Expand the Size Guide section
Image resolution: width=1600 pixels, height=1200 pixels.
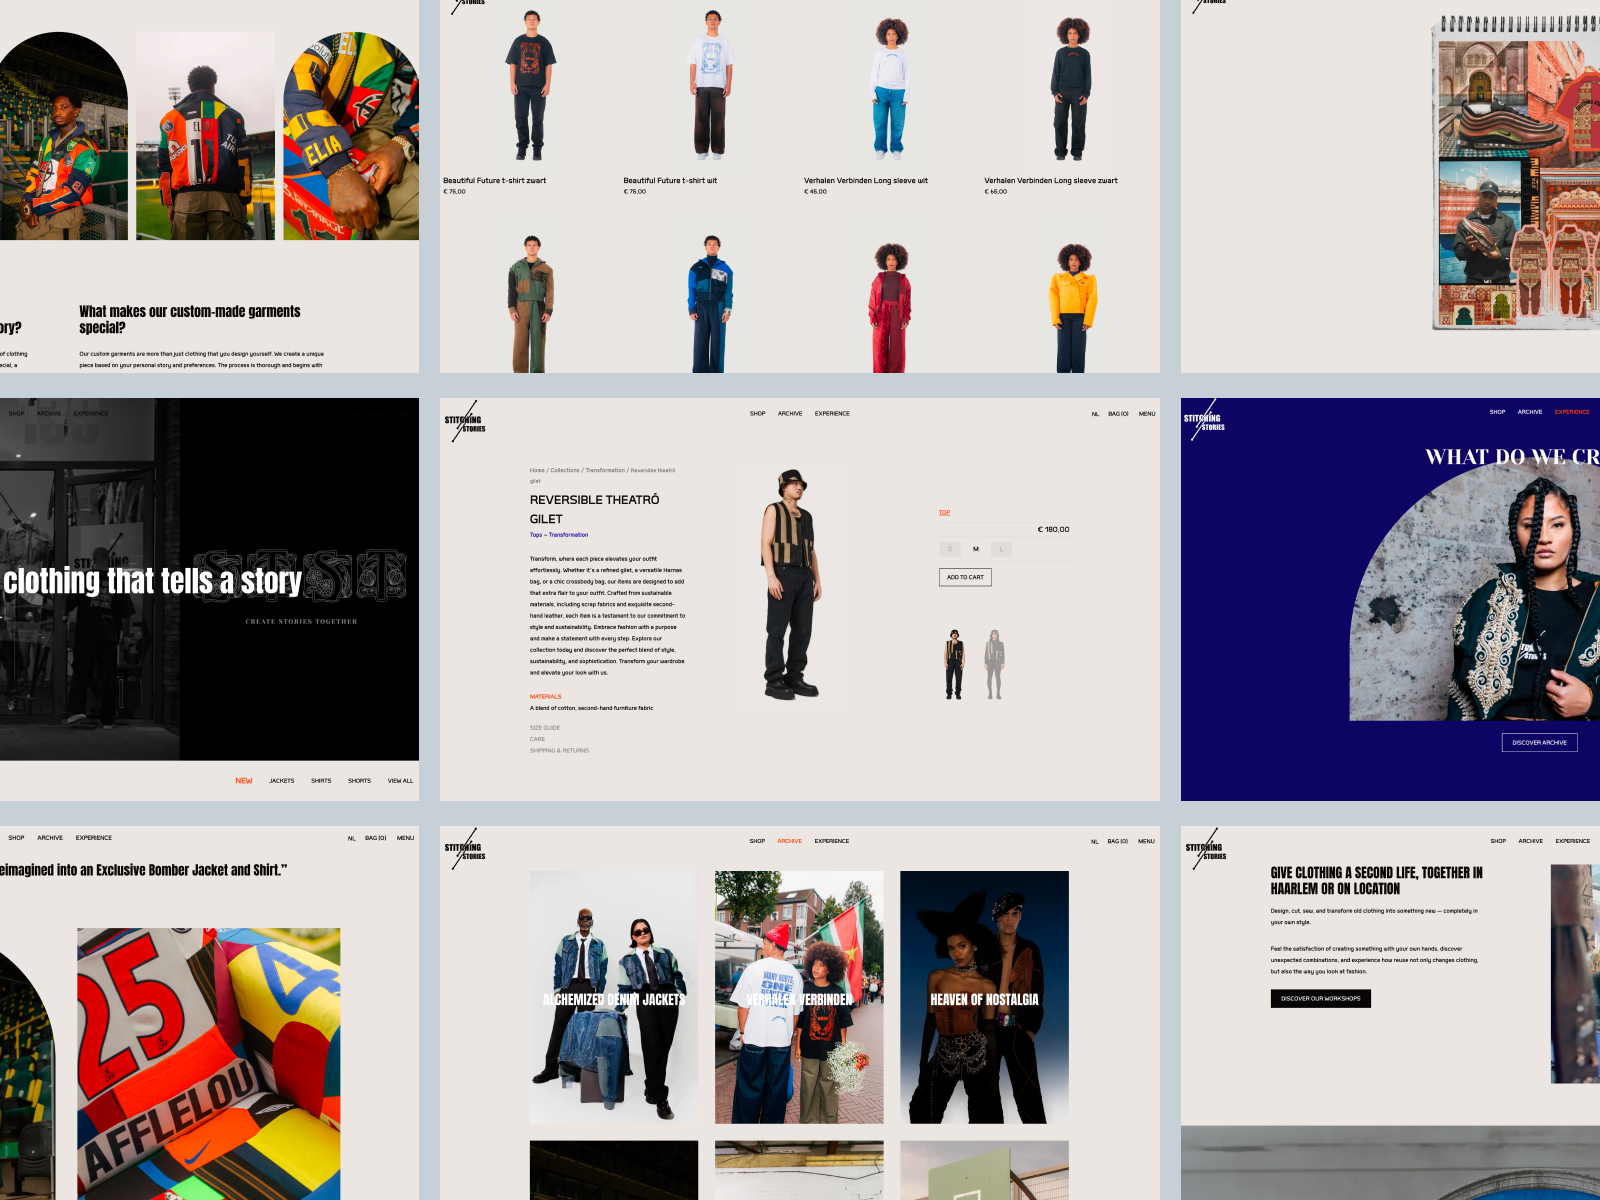coord(545,728)
